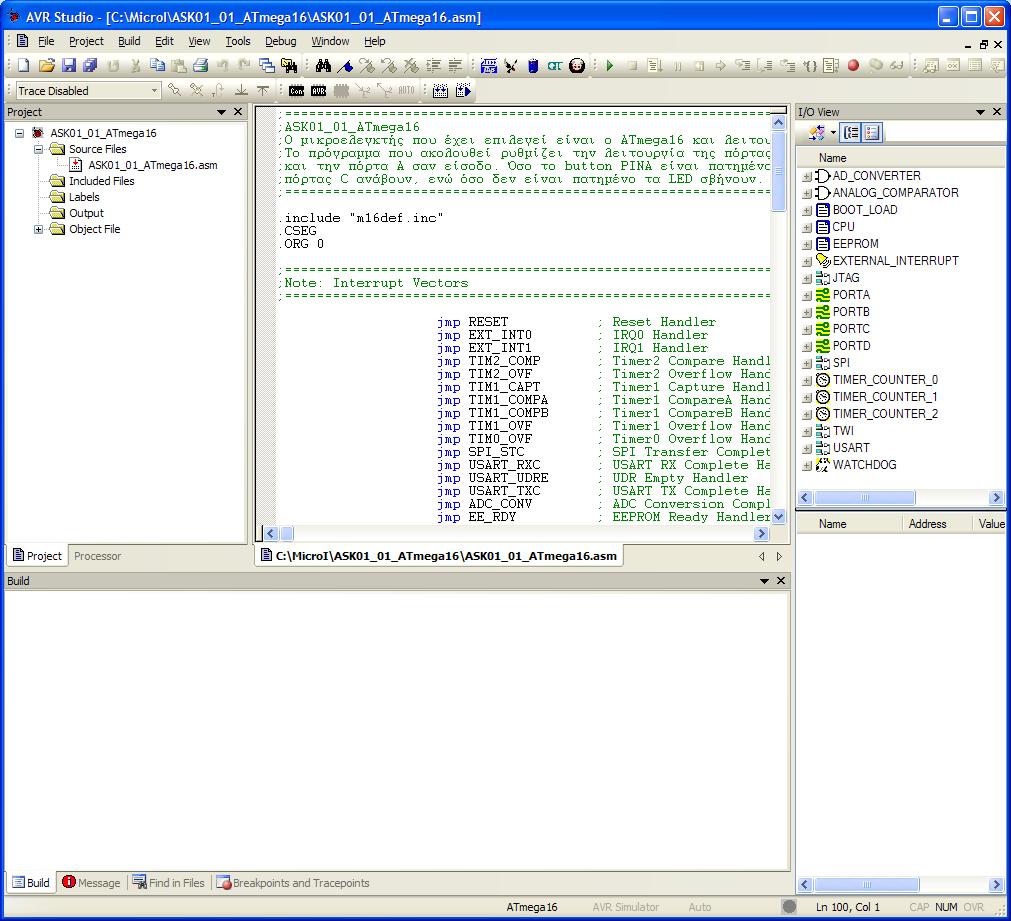
Task: Open the Tools menu
Action: point(238,41)
